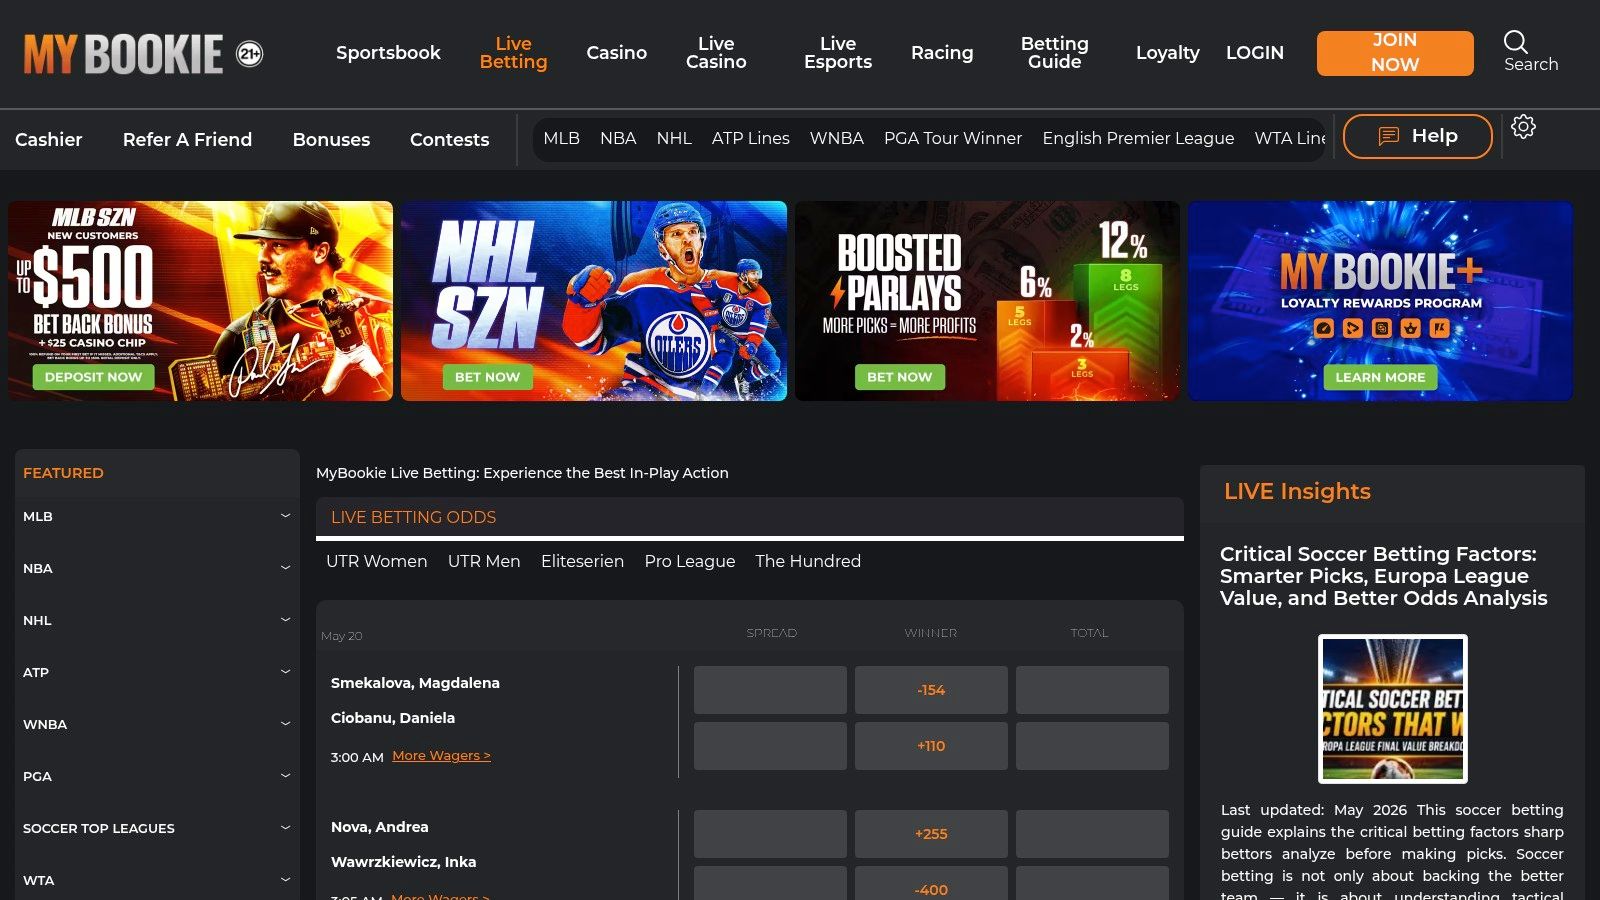Switch to The Hundred tab
Image resolution: width=1600 pixels, height=900 pixels.
click(x=808, y=561)
